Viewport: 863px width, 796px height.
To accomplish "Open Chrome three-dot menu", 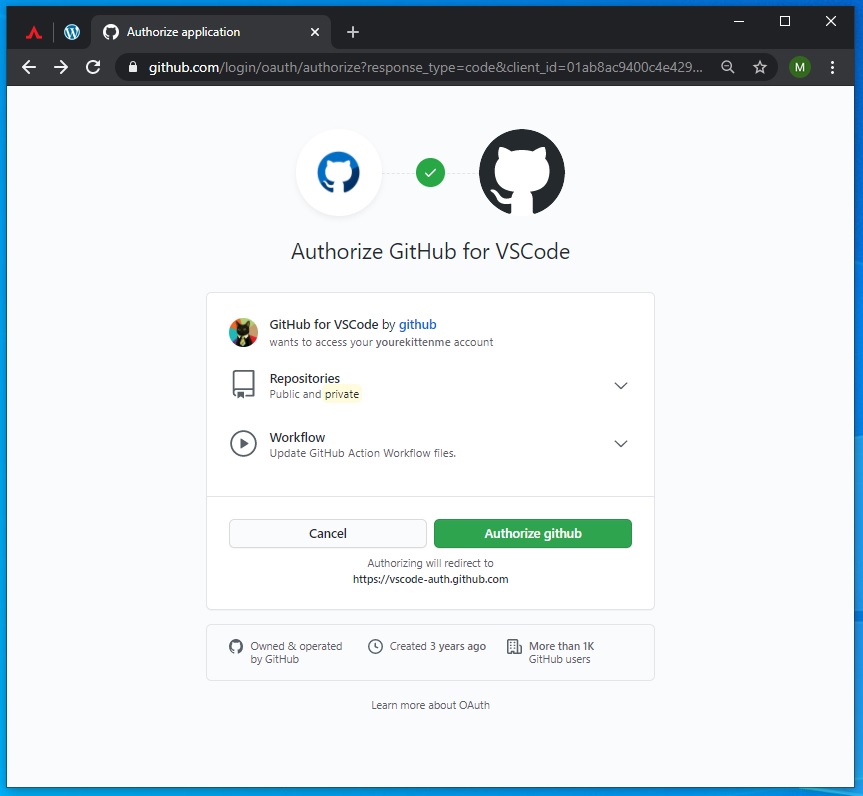I will [x=832, y=67].
